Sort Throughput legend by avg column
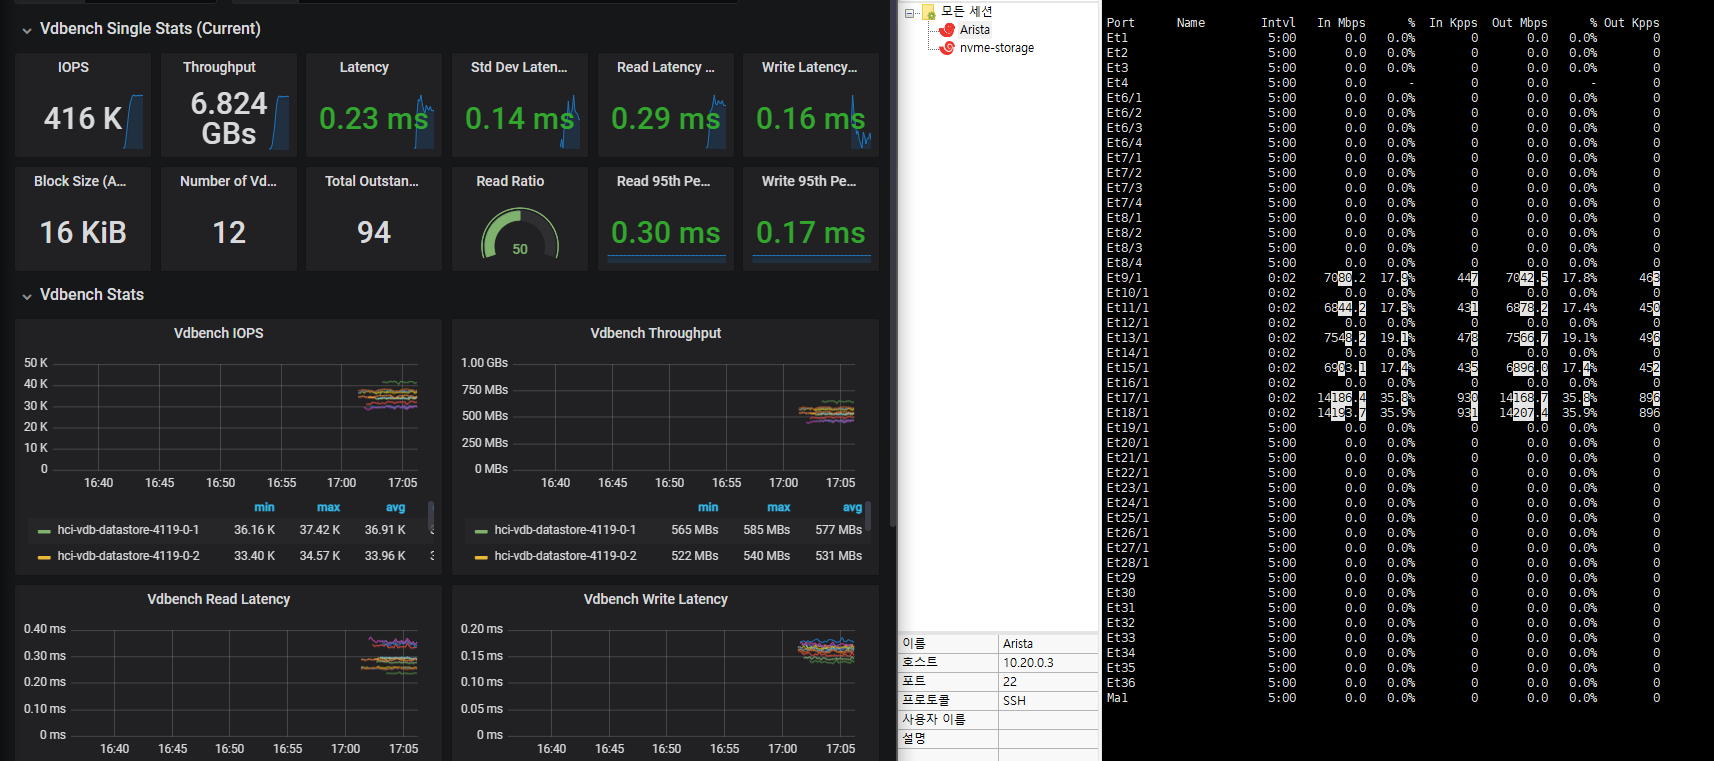 [852, 508]
